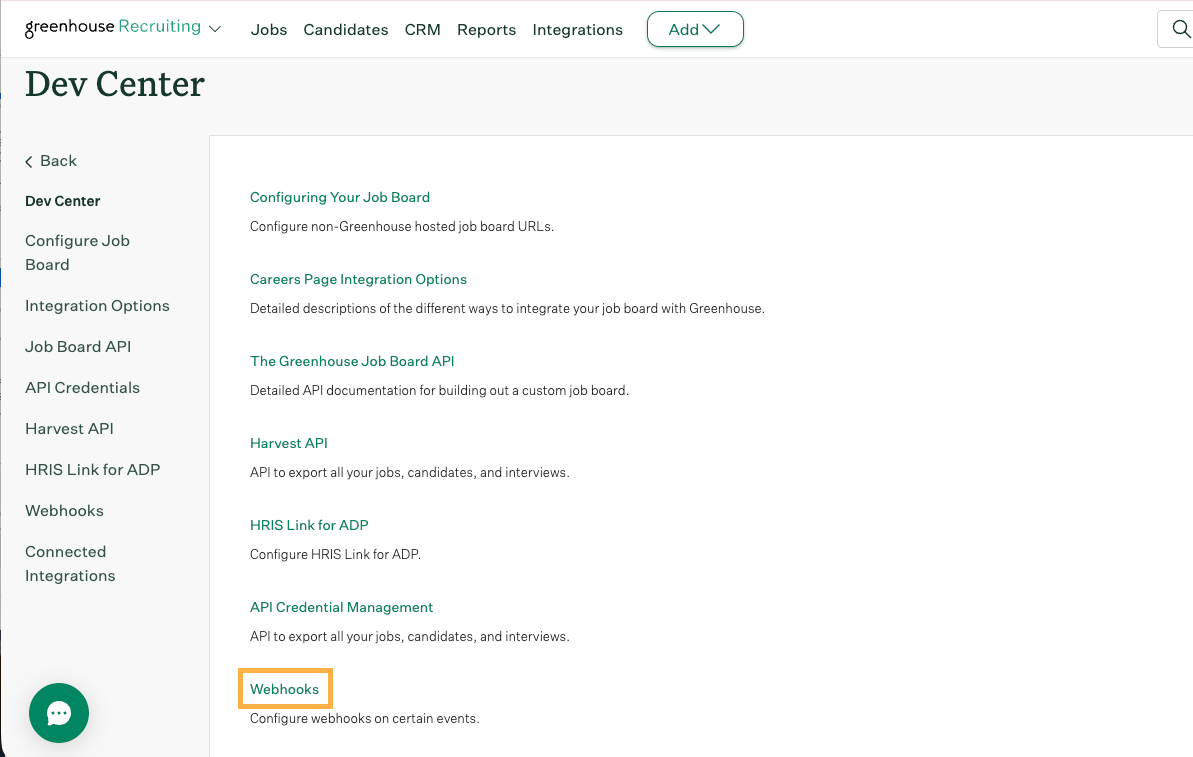The image size is (1193, 757).
Task: Open the highlighted Webhooks link
Action: click(285, 689)
